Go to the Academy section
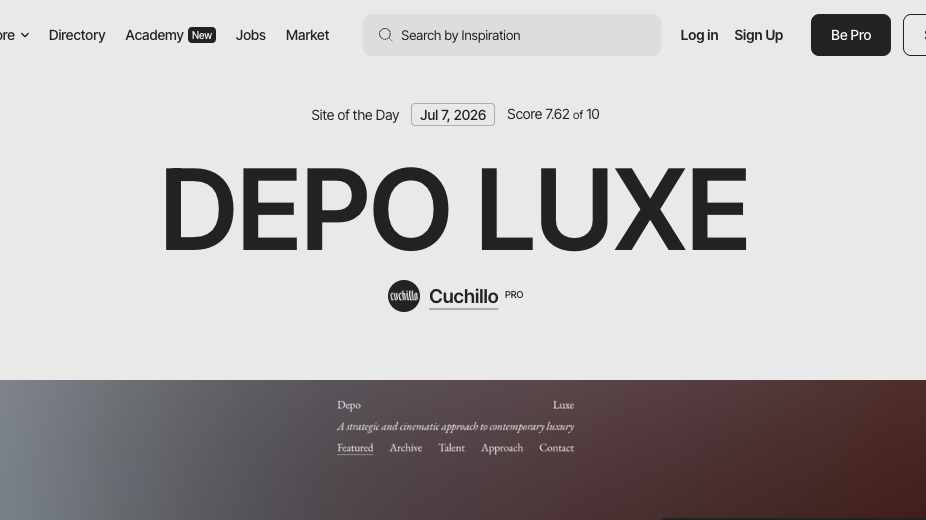926x520 pixels. pyautogui.click(x=154, y=35)
